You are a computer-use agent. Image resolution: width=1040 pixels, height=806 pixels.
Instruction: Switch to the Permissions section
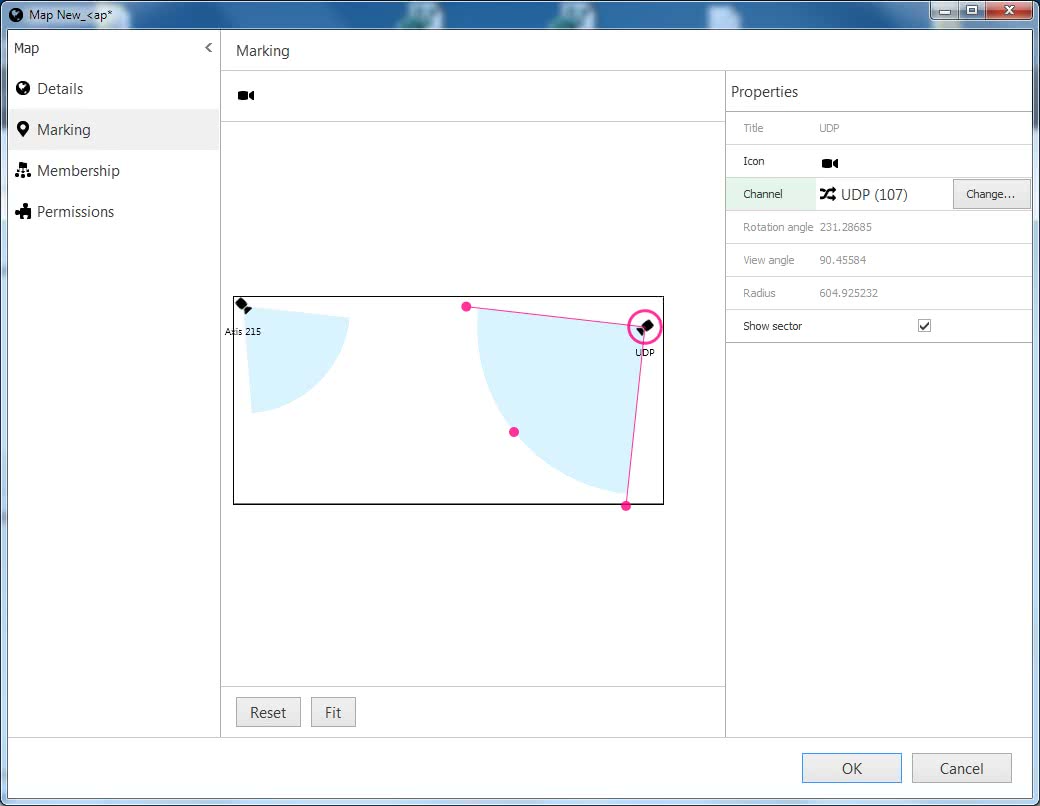pos(75,212)
